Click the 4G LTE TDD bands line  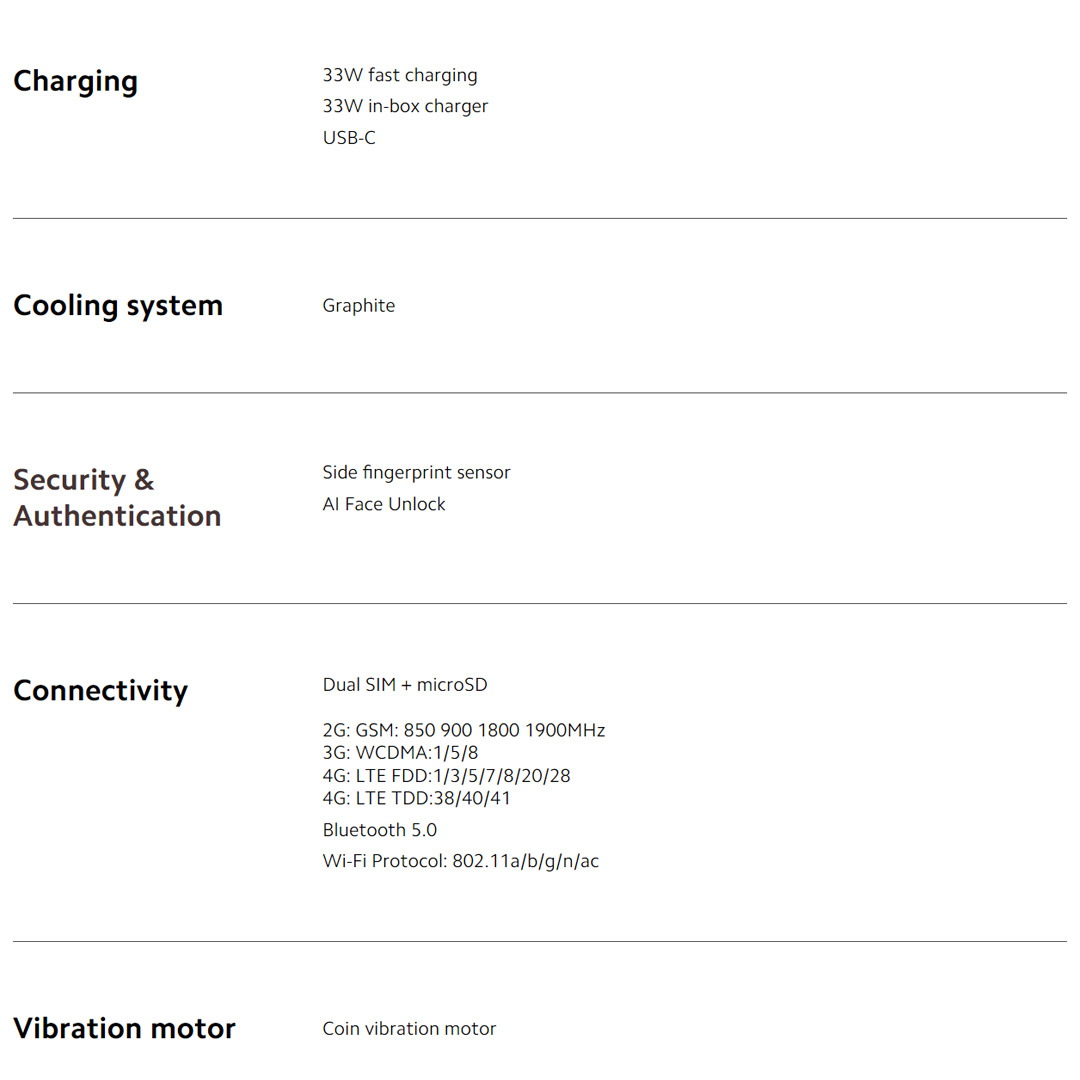(416, 798)
